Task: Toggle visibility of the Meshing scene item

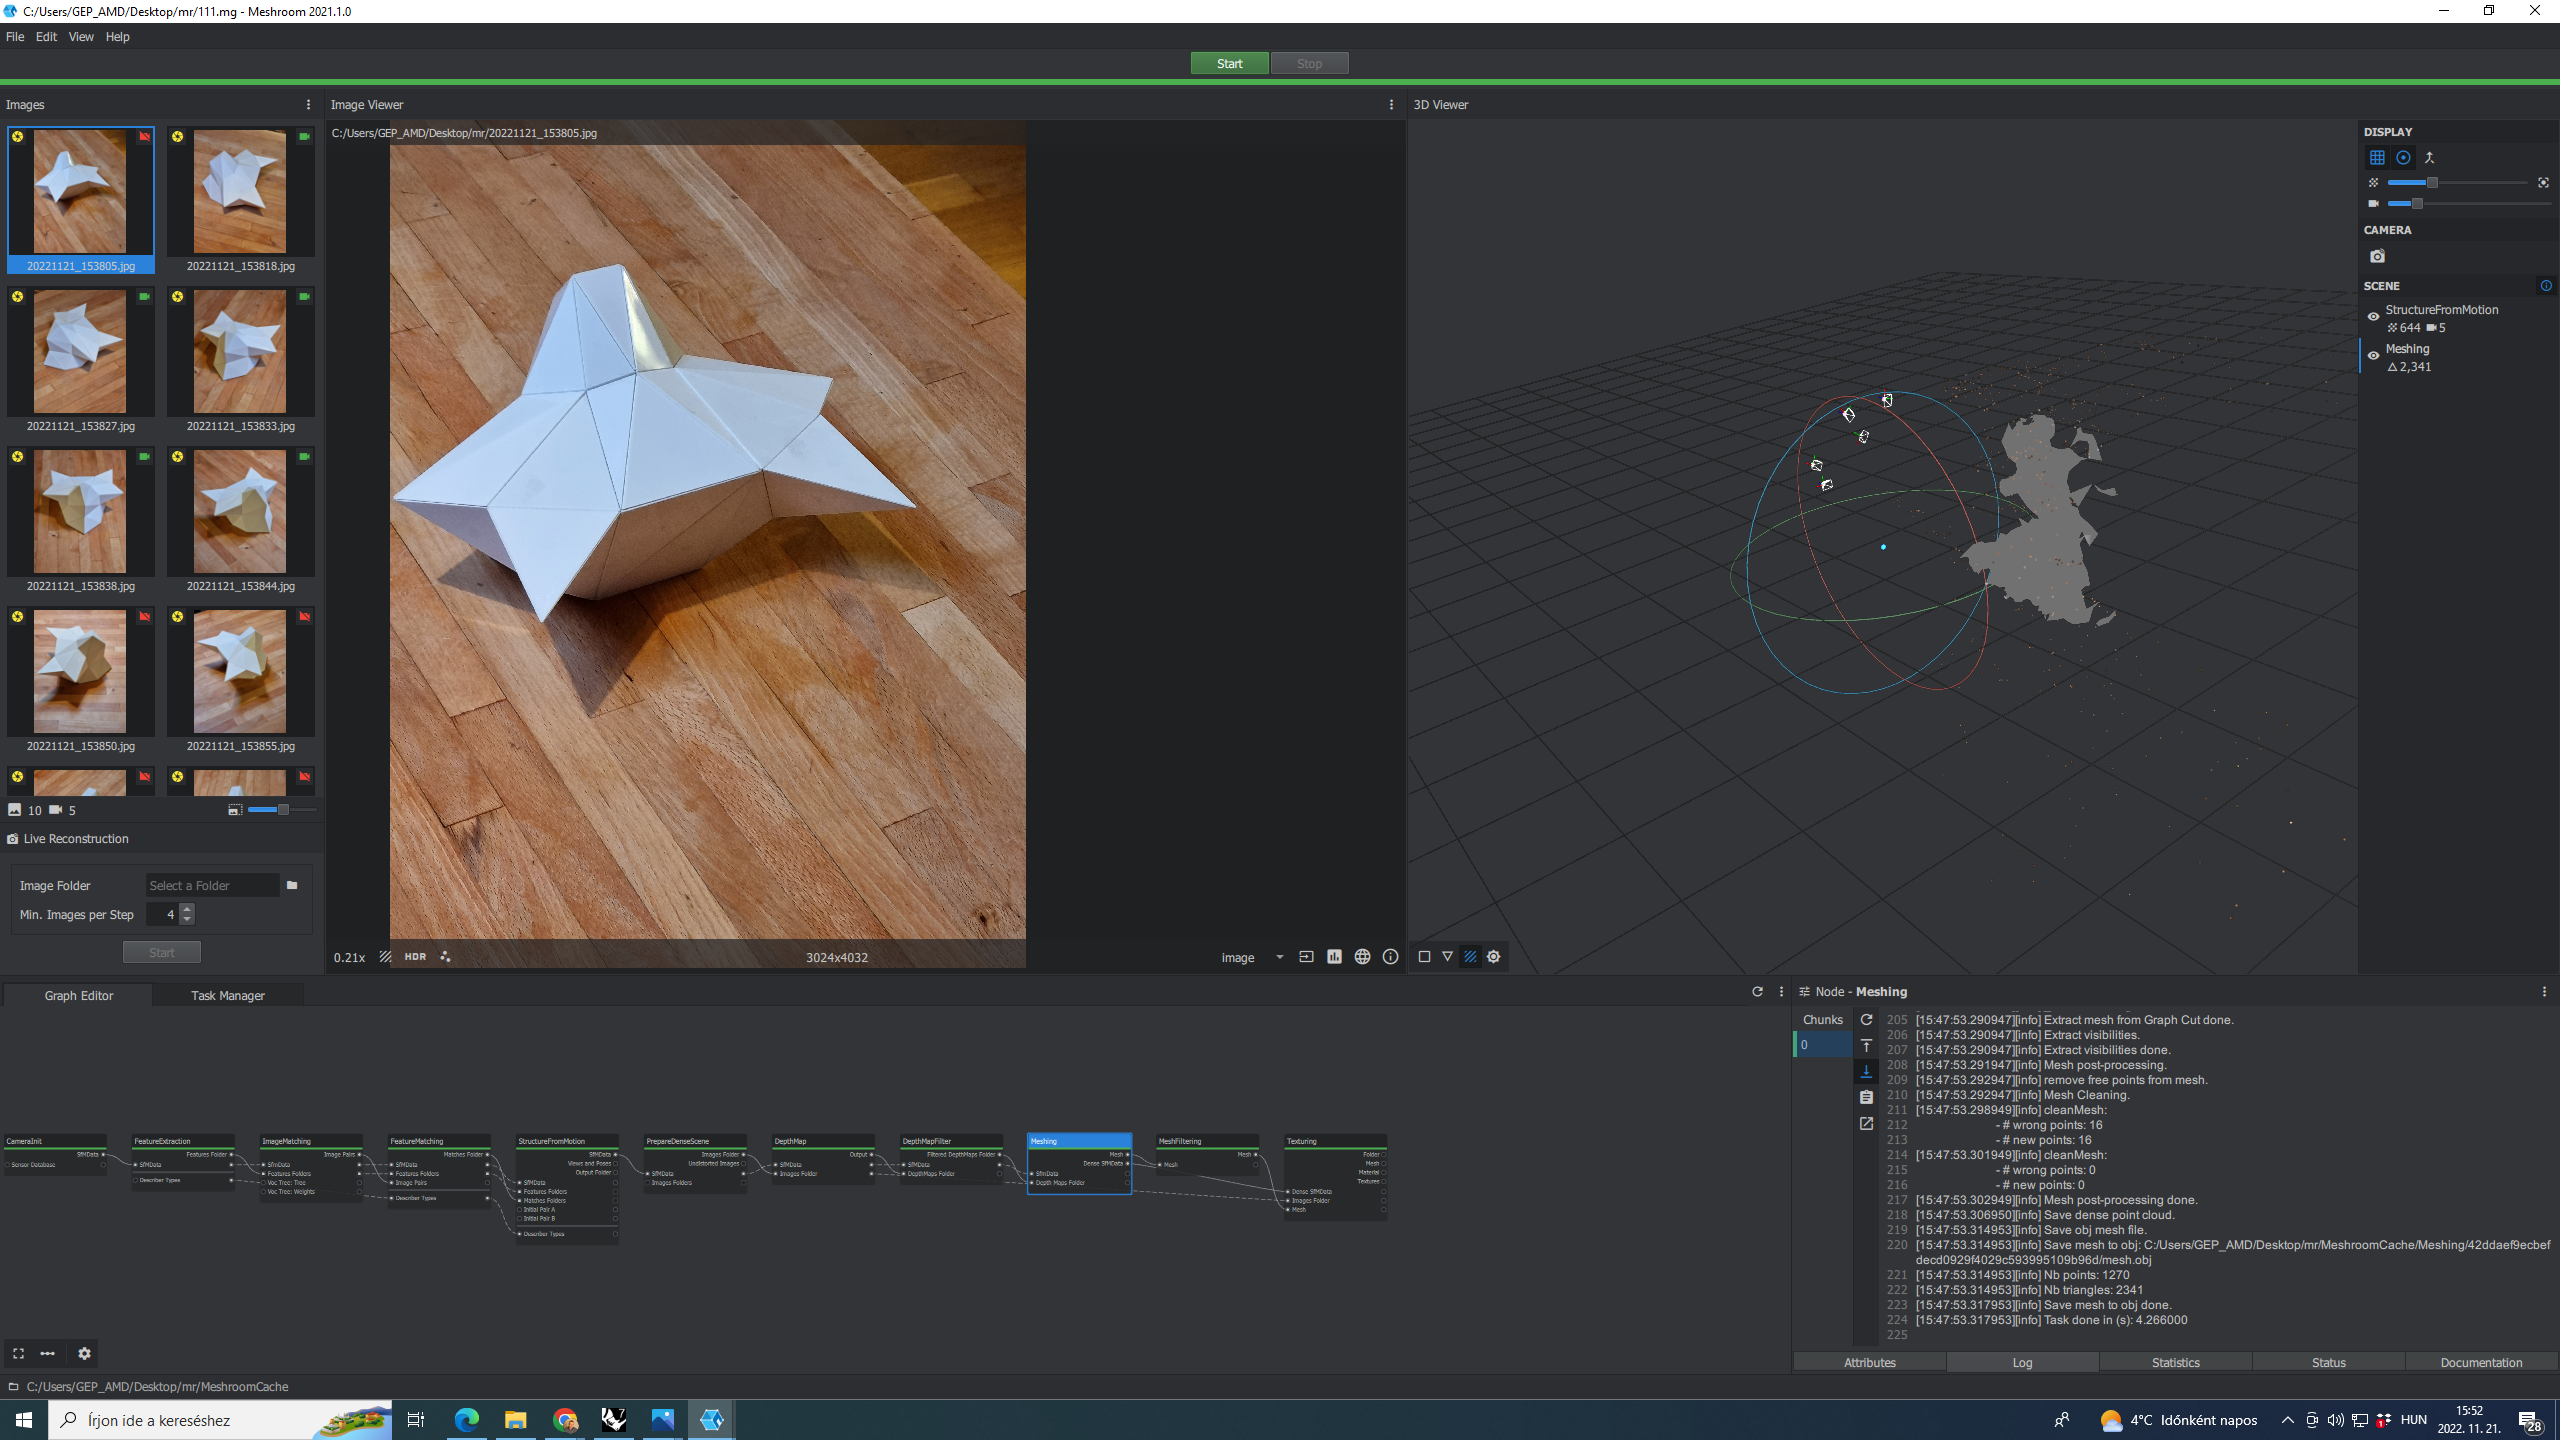Action: pyautogui.click(x=2373, y=356)
